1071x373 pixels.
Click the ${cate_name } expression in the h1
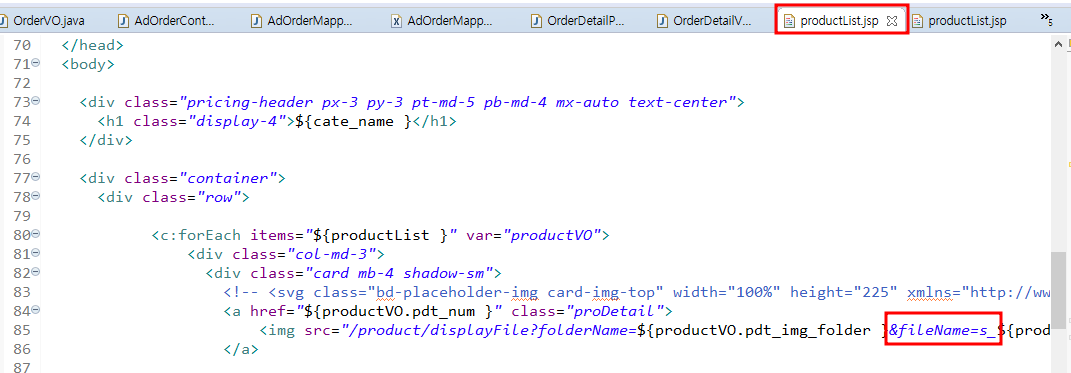point(354,122)
